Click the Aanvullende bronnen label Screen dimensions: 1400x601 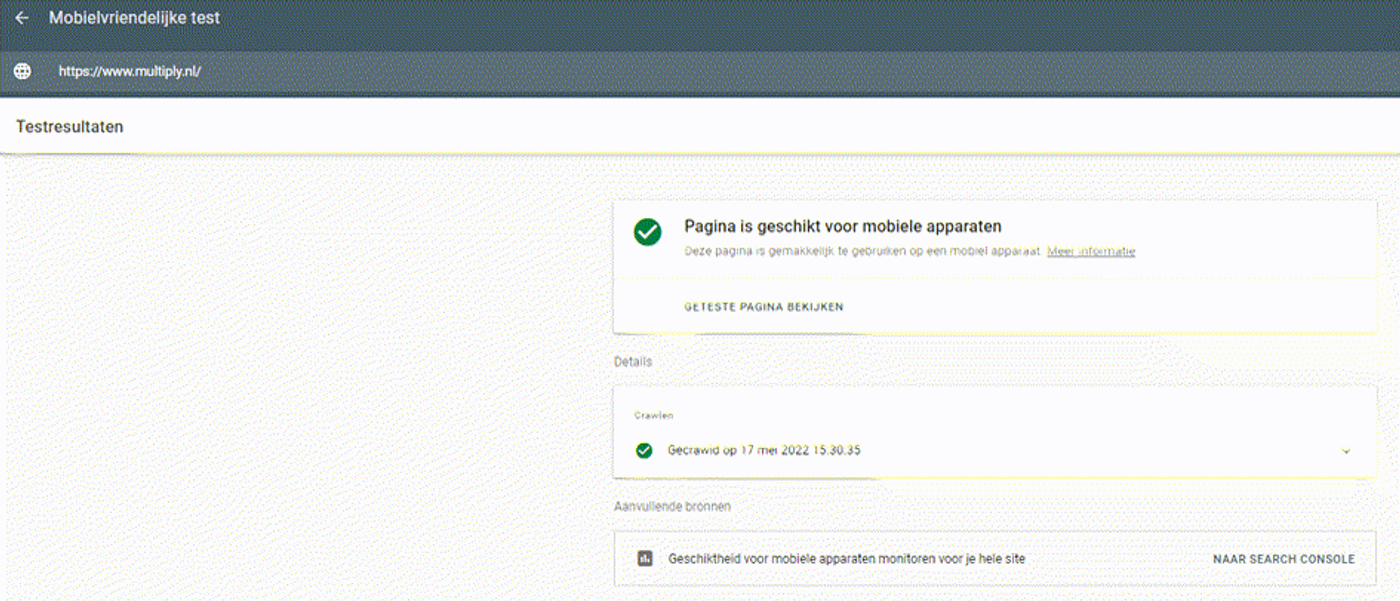pyautogui.click(x=672, y=507)
